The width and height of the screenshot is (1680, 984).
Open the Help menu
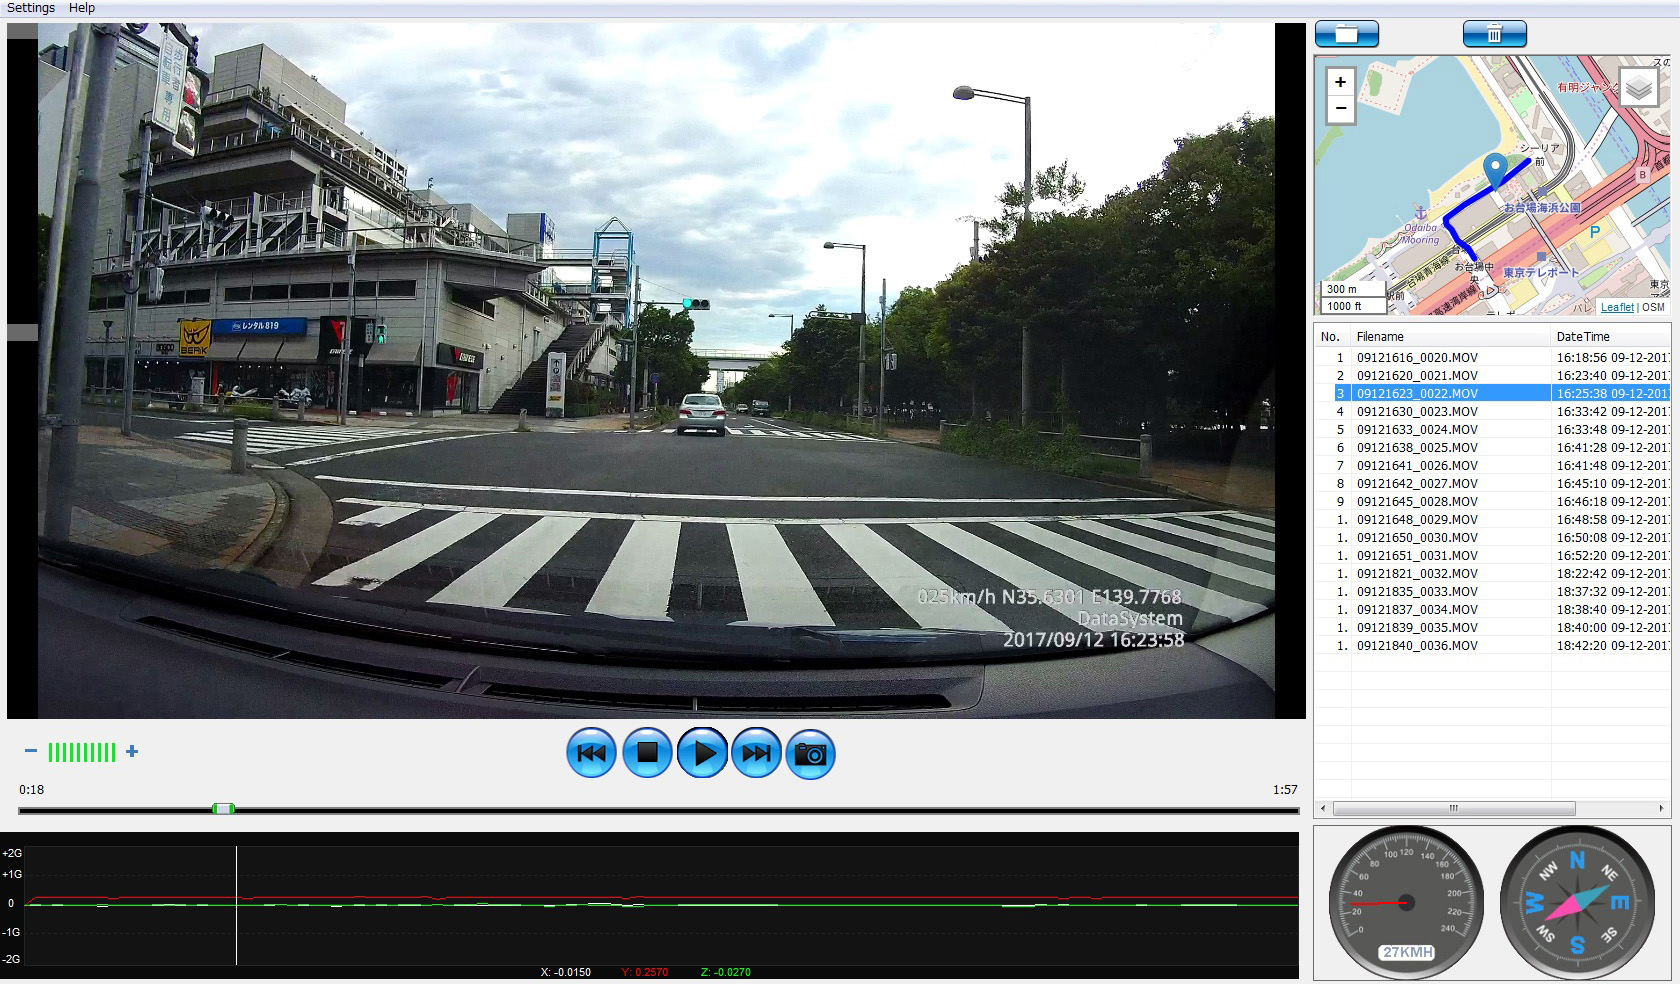pos(82,8)
